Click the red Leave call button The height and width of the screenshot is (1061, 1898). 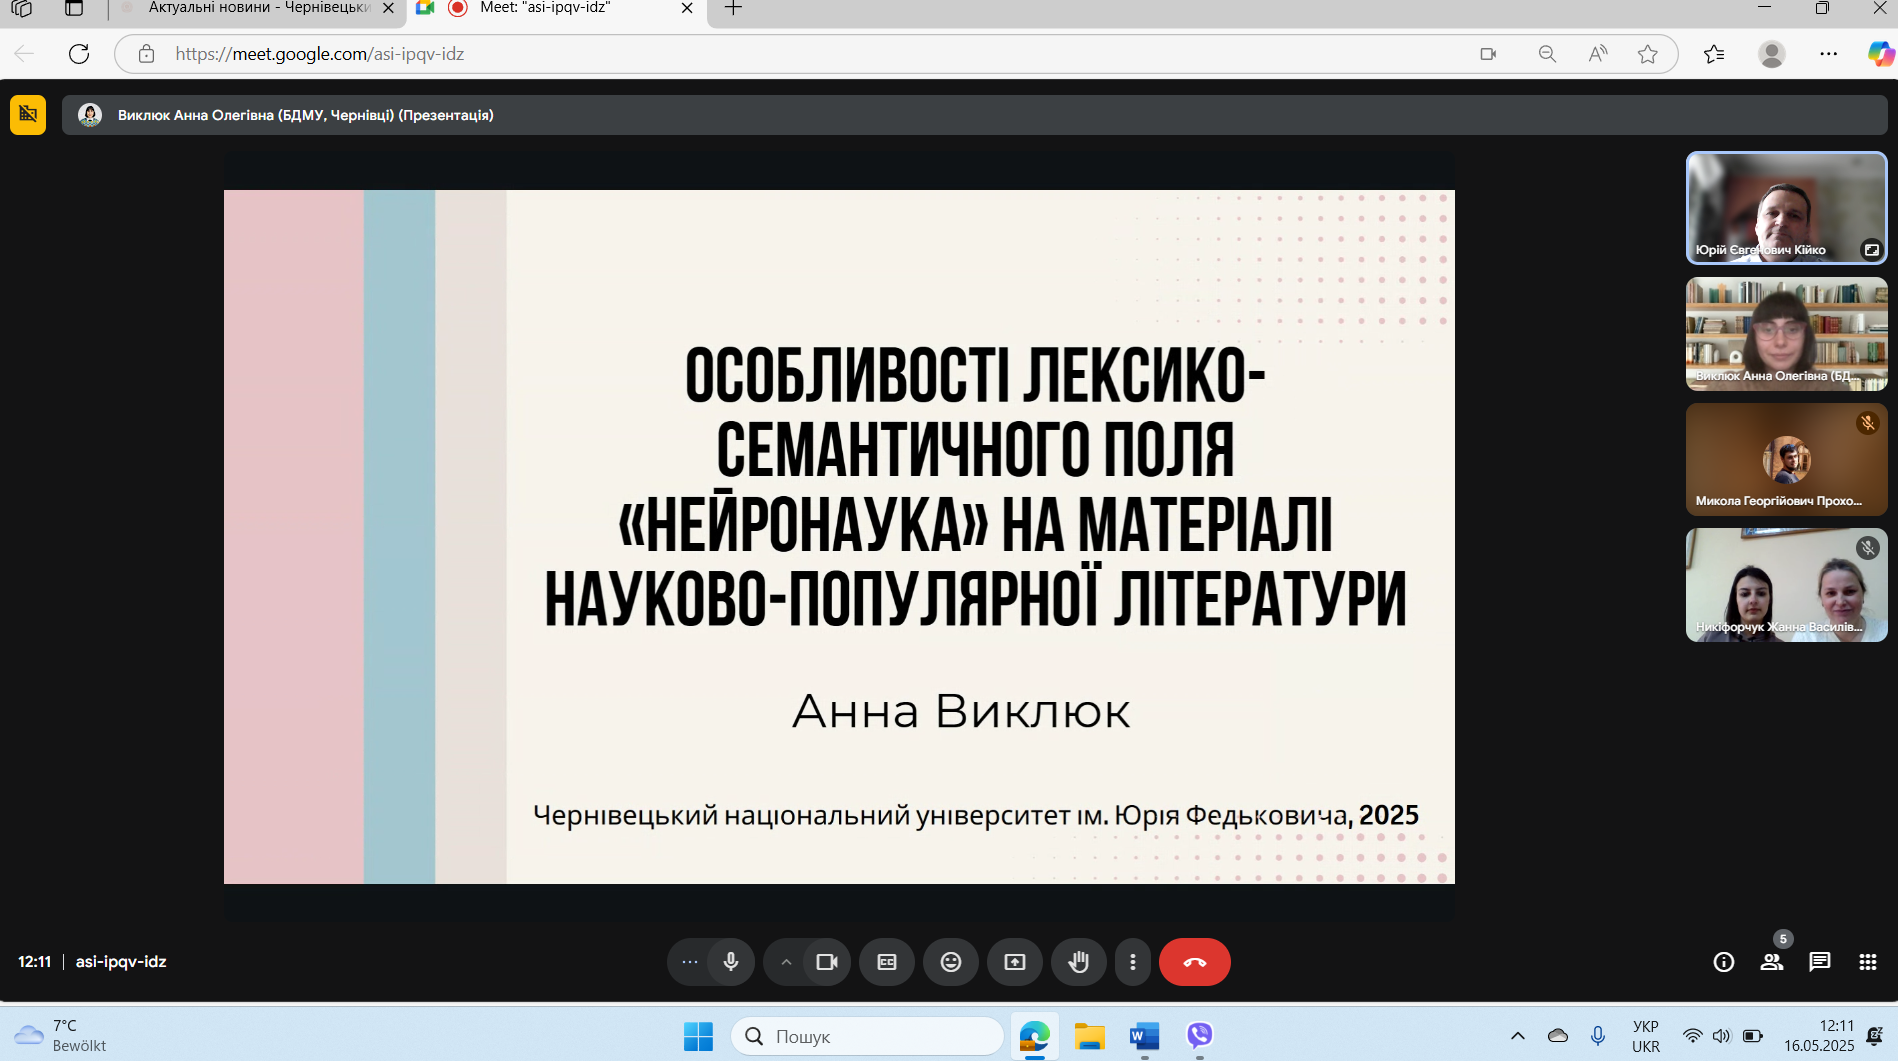[1194, 962]
